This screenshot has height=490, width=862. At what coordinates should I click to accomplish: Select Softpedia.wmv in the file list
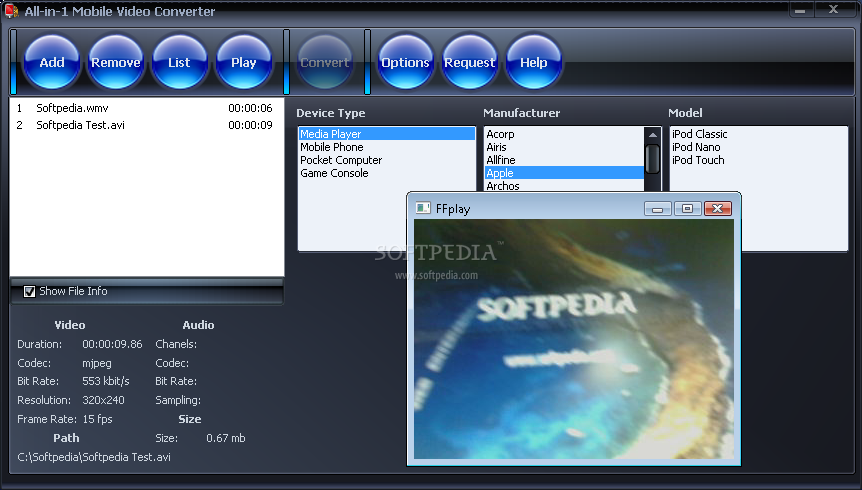click(146, 108)
